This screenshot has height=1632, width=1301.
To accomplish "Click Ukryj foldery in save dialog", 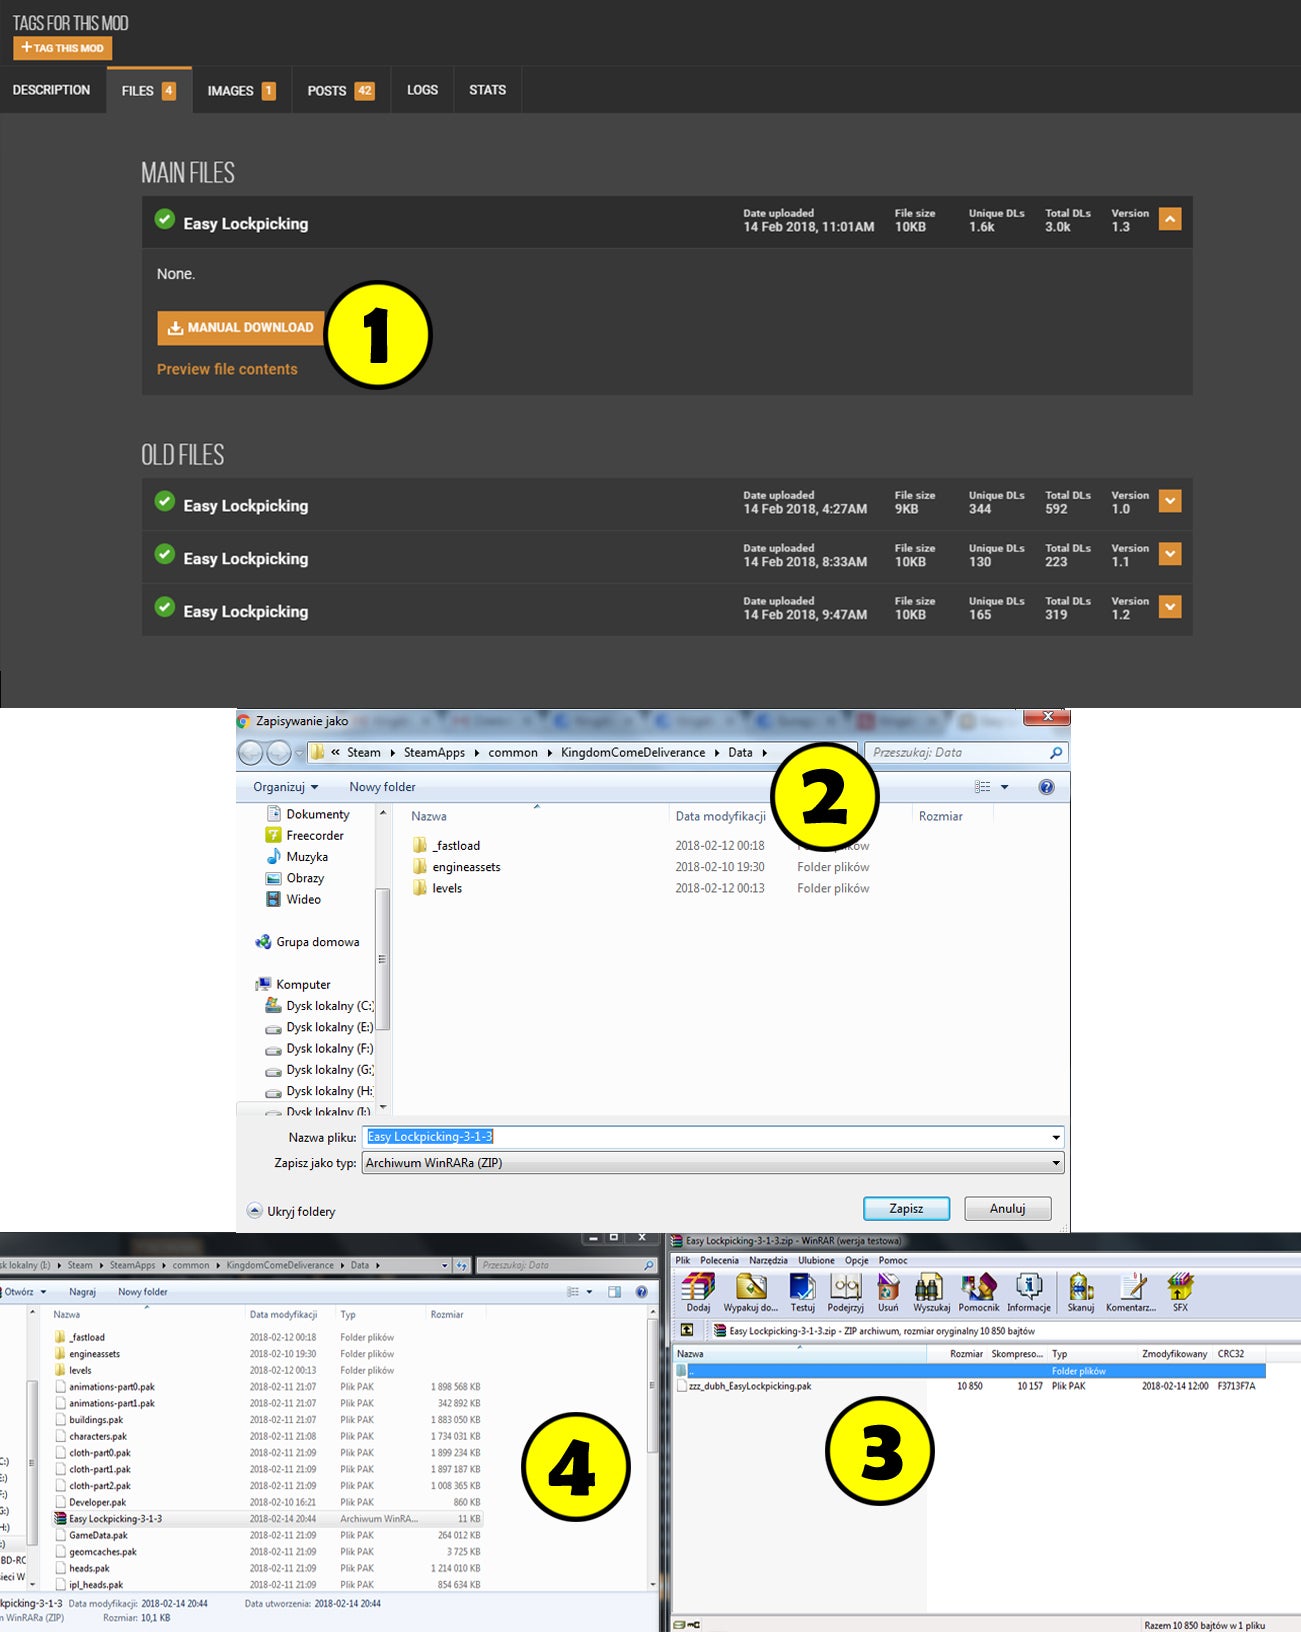I will tap(291, 1211).
